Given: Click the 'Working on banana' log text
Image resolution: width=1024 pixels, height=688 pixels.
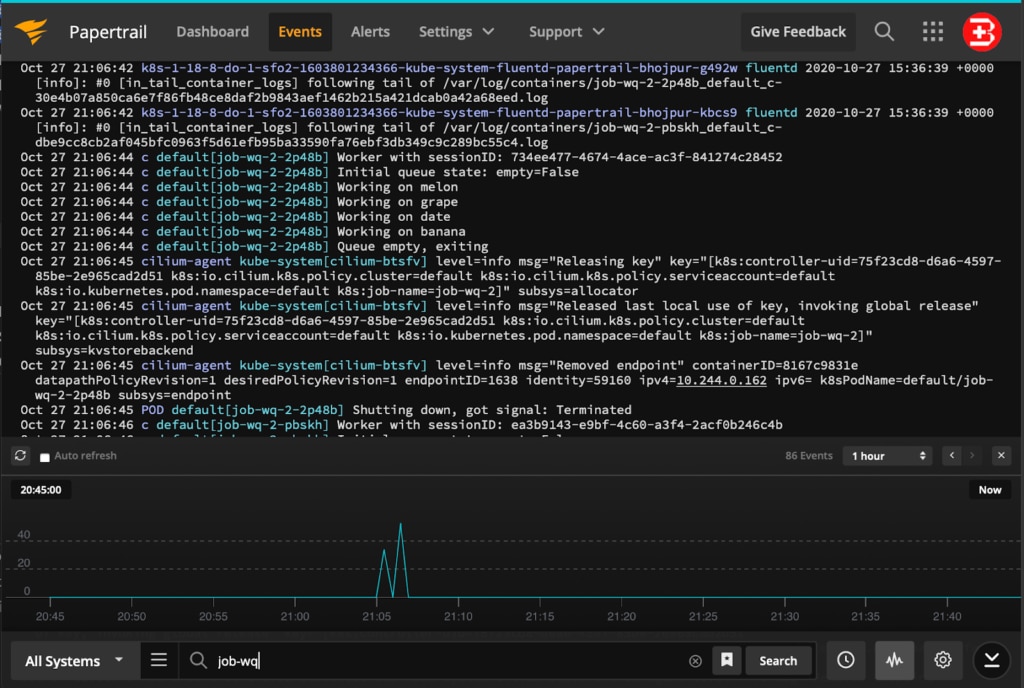Looking at the screenshot, I should [401, 231].
